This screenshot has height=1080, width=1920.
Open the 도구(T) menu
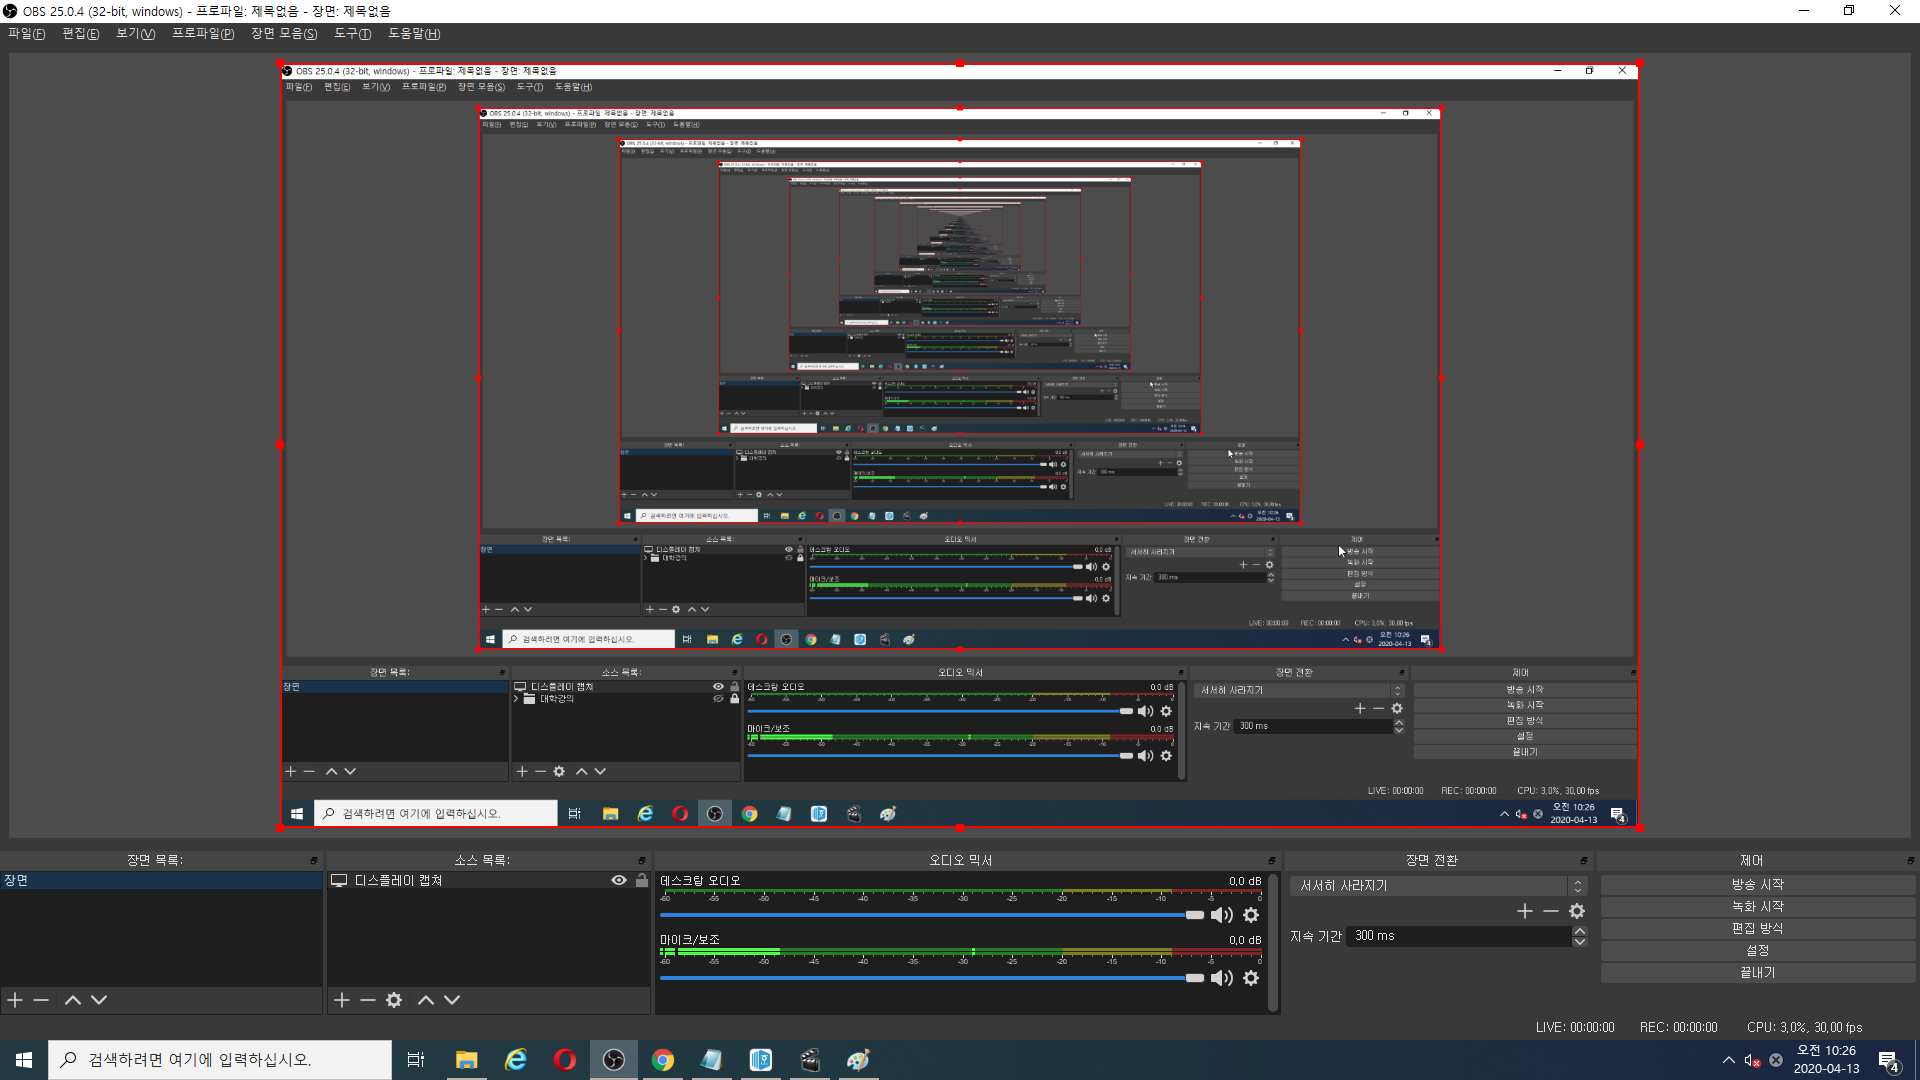[352, 34]
